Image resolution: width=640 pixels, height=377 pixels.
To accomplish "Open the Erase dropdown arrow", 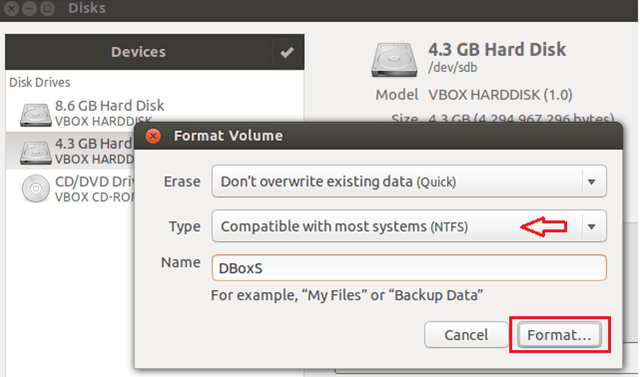I will [591, 182].
